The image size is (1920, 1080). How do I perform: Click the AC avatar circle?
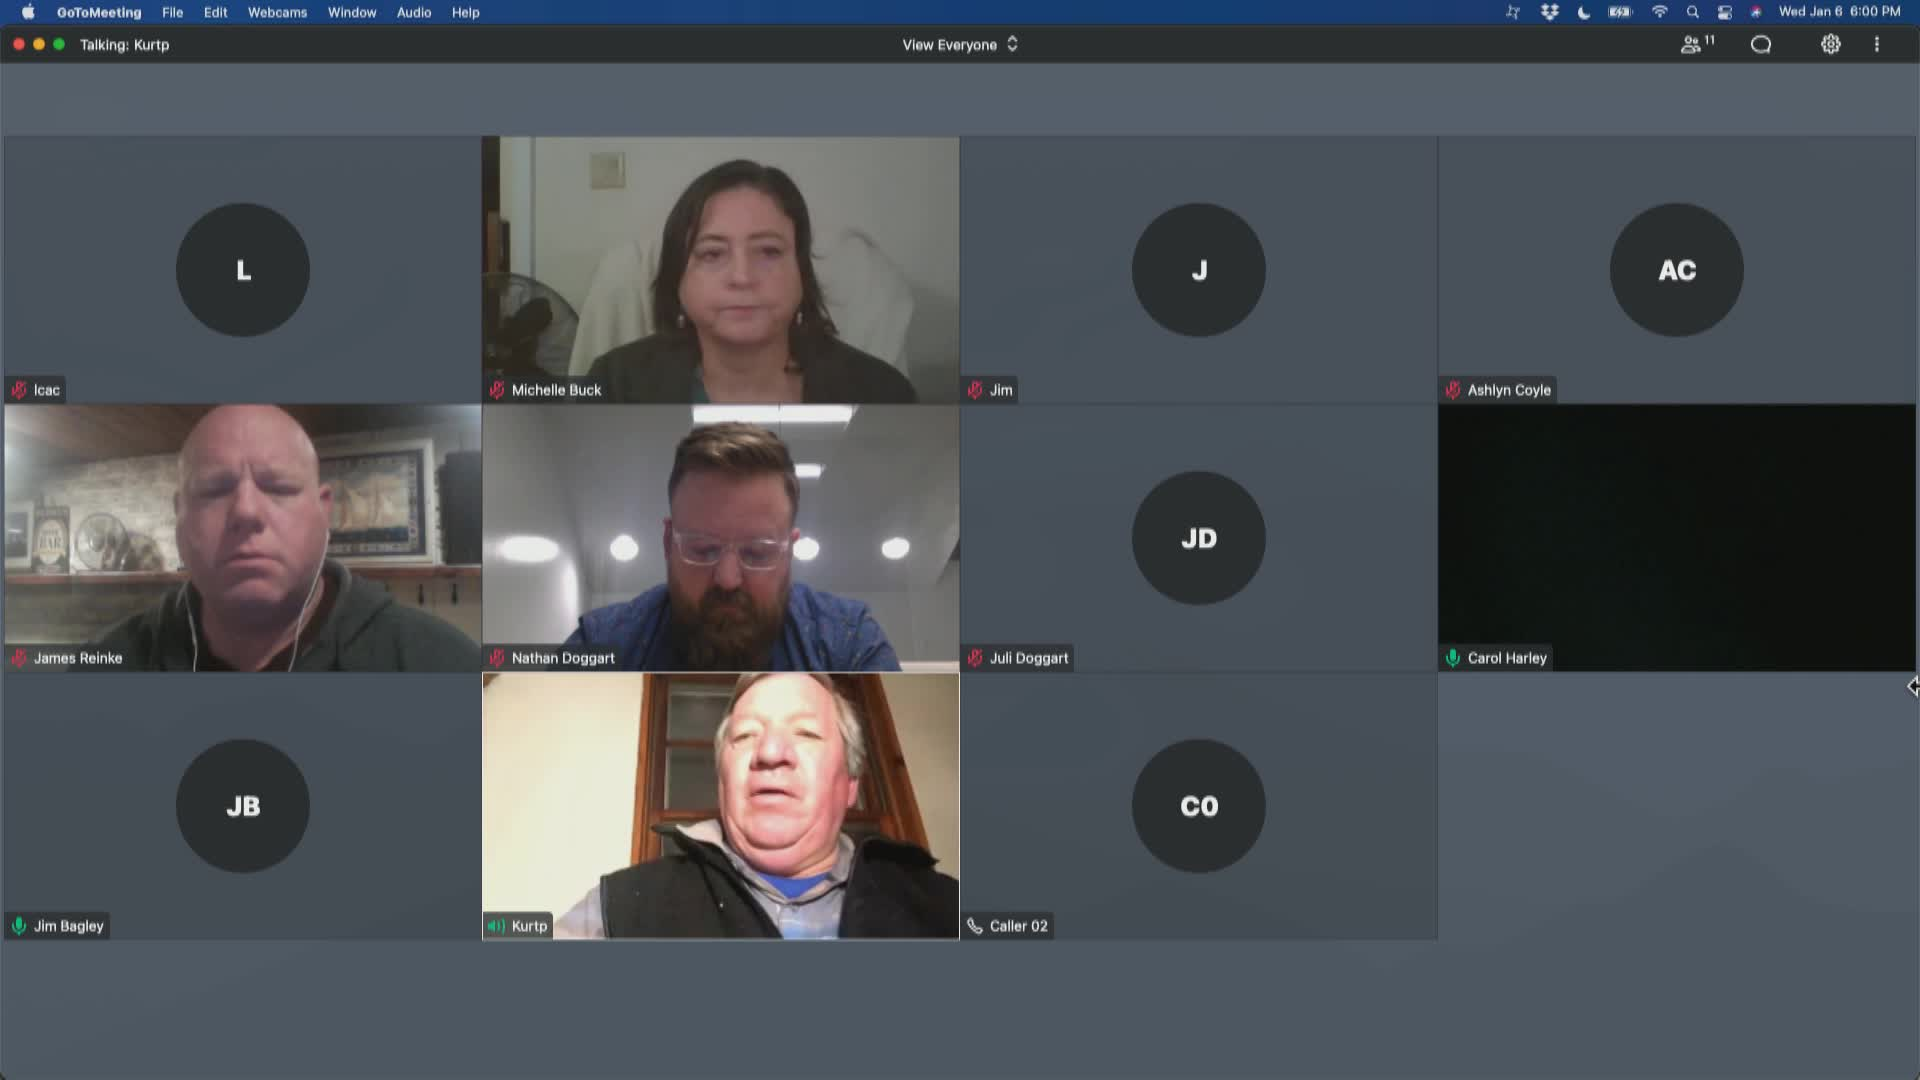(1677, 270)
